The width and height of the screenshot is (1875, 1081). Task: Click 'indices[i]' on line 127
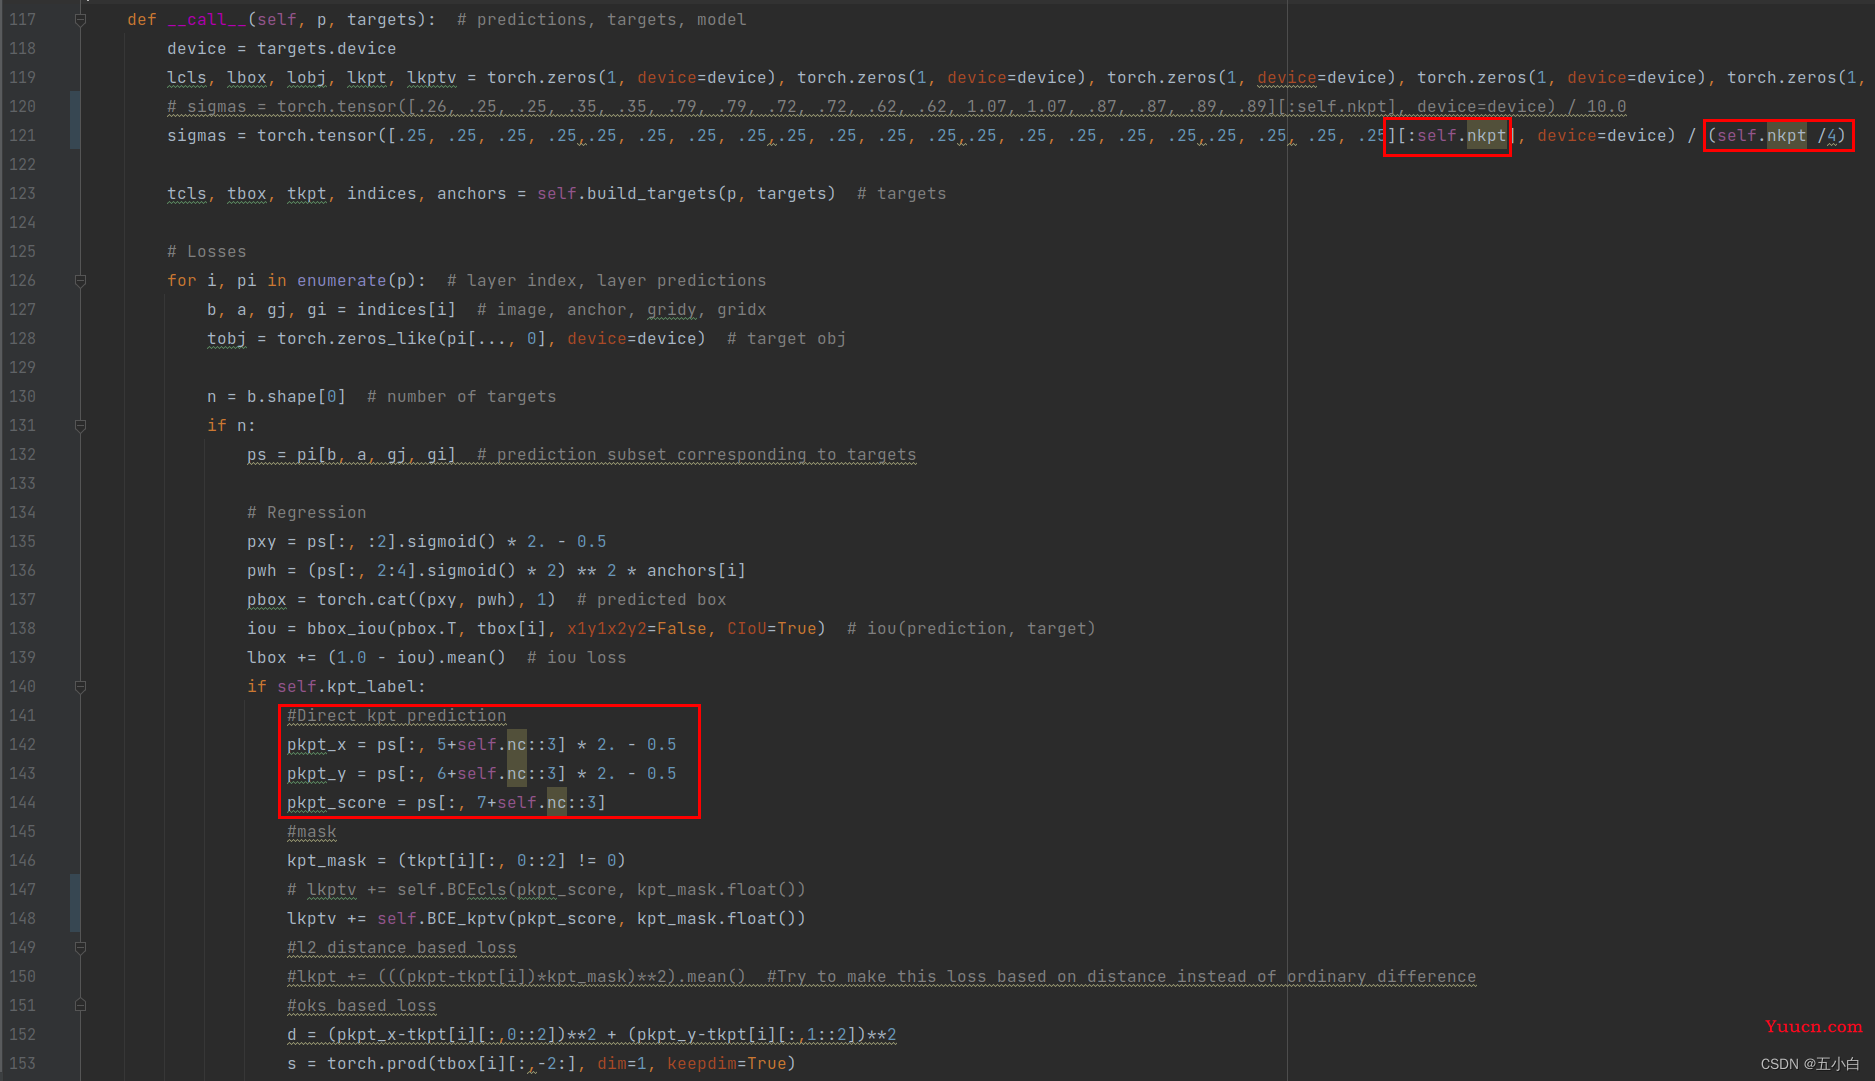coord(406,310)
